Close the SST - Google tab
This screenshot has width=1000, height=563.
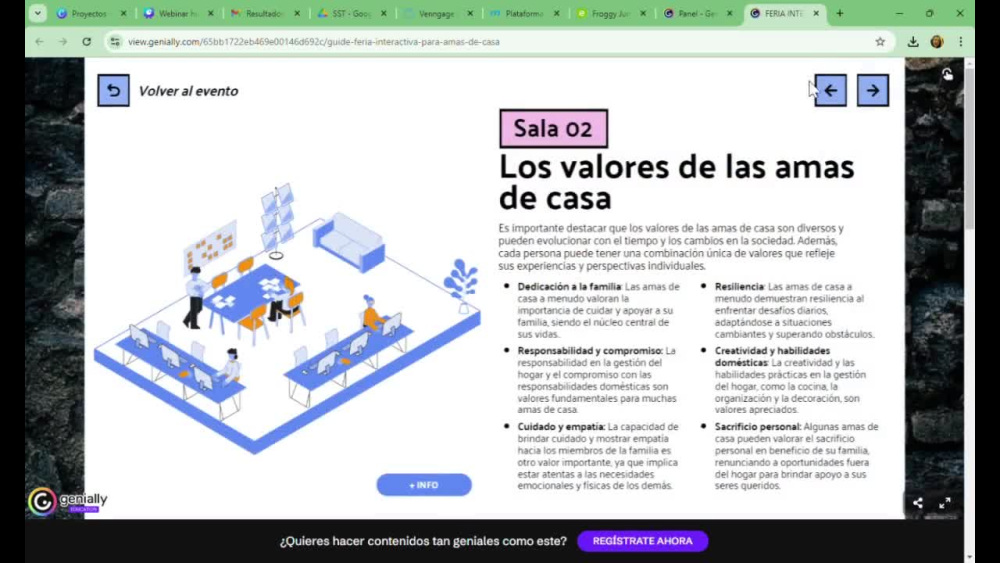tap(383, 13)
